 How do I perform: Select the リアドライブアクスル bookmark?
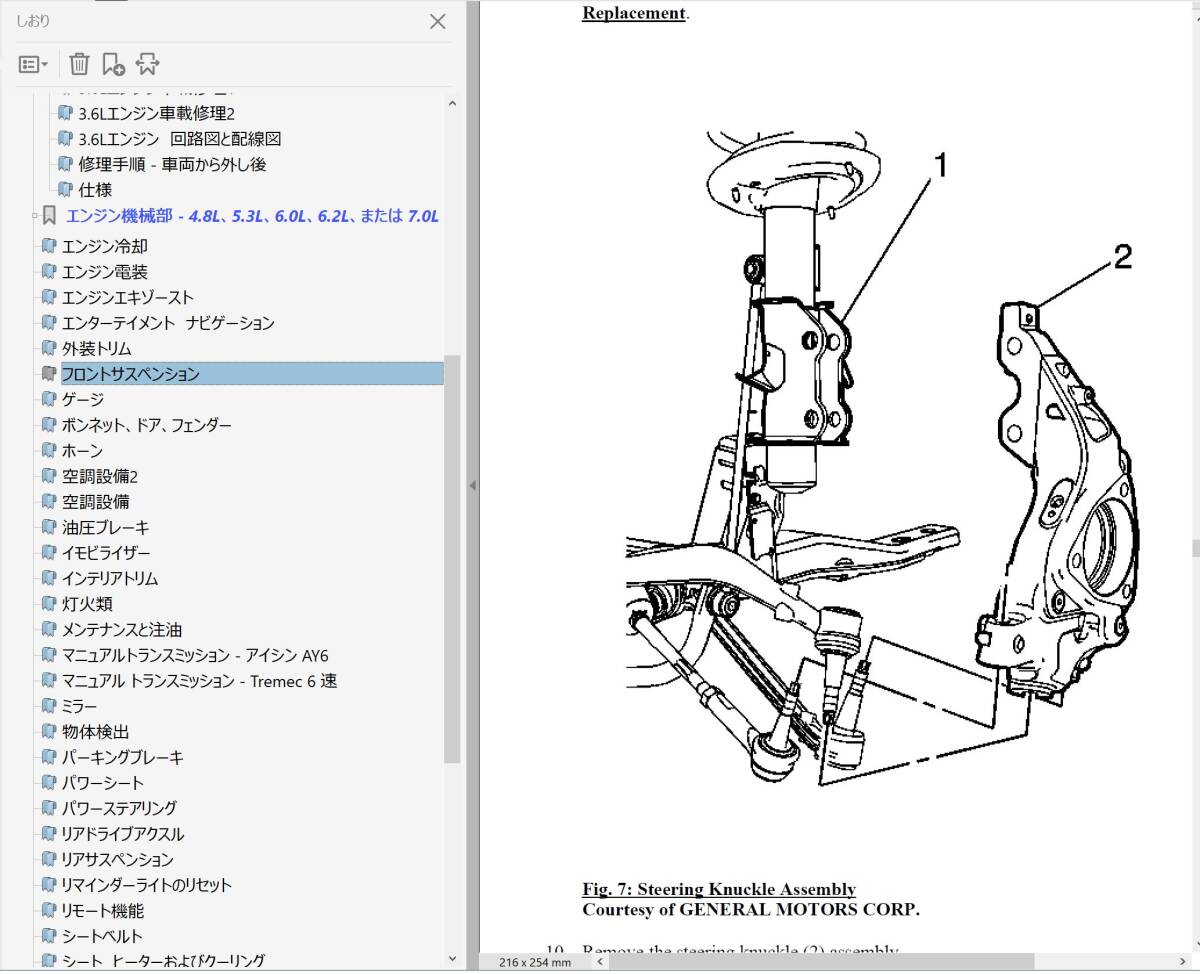click(122, 834)
